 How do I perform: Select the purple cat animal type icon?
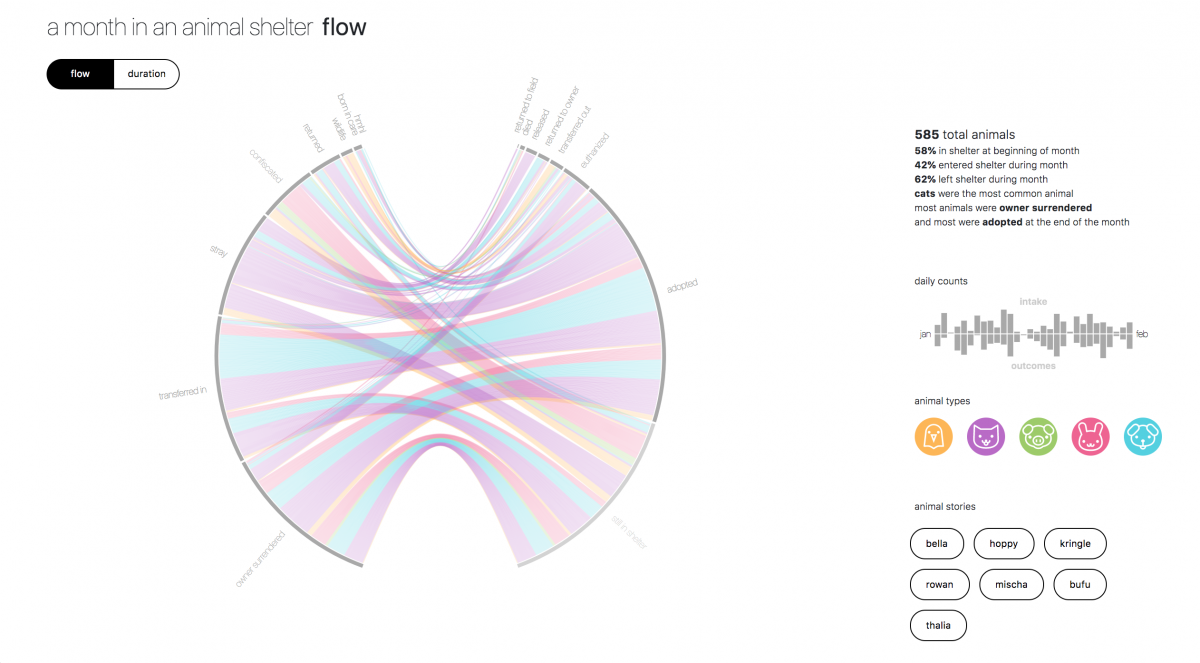pyautogui.click(x=986, y=437)
